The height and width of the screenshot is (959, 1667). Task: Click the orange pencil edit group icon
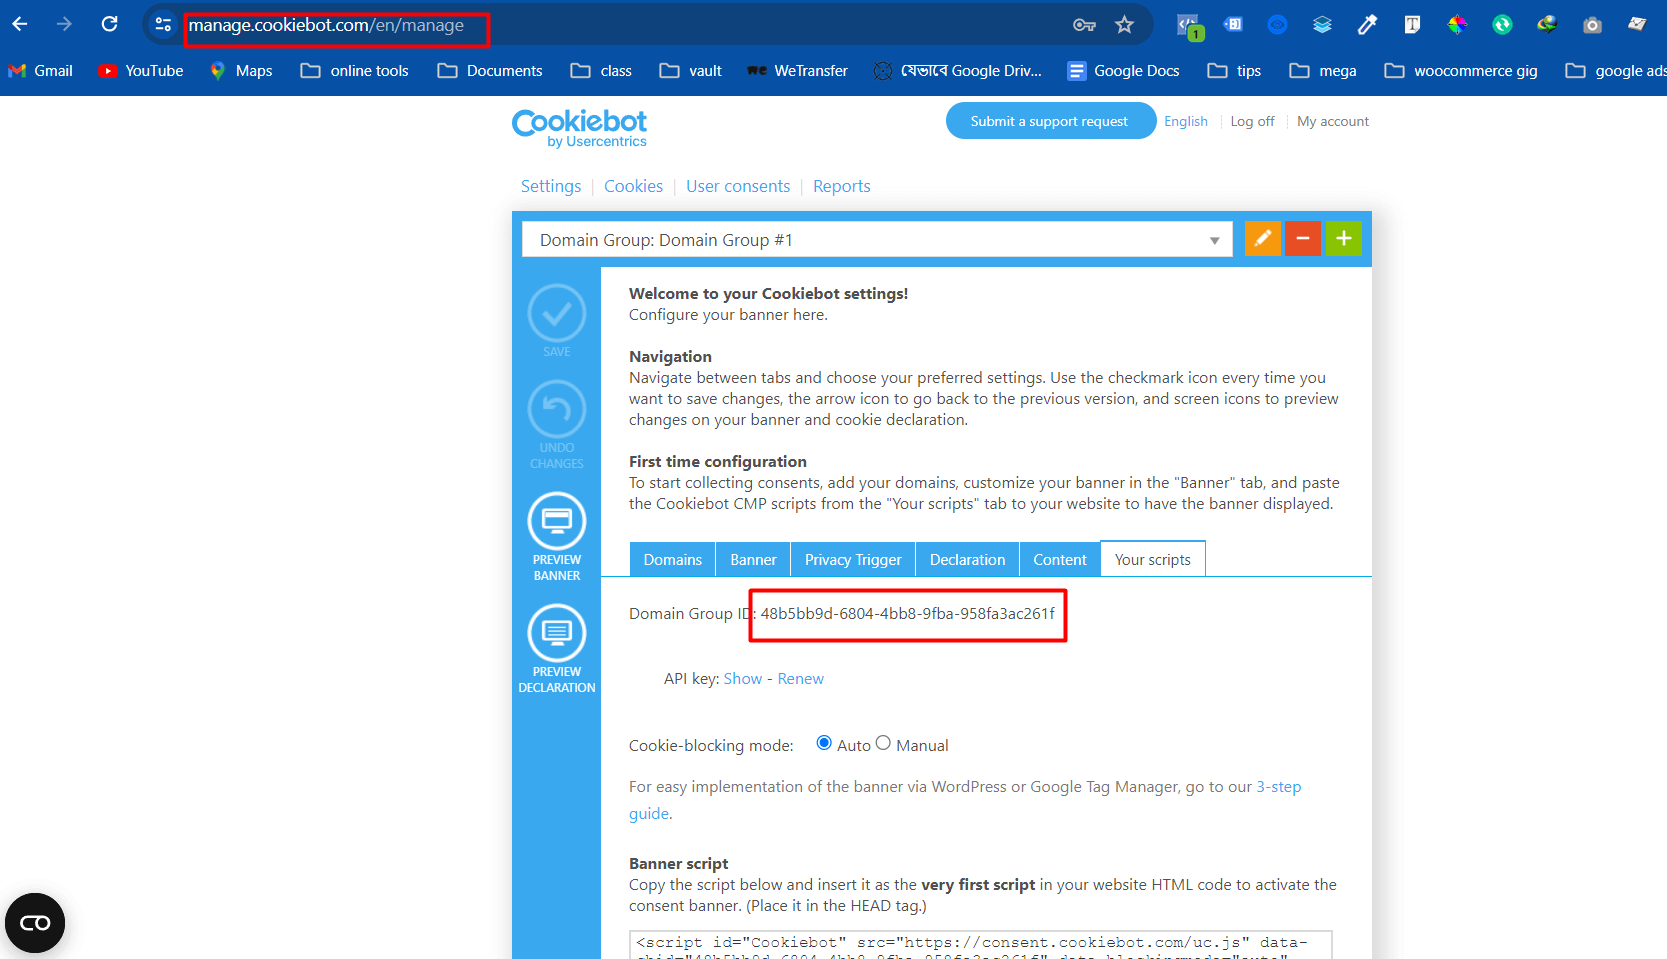[1263, 239]
